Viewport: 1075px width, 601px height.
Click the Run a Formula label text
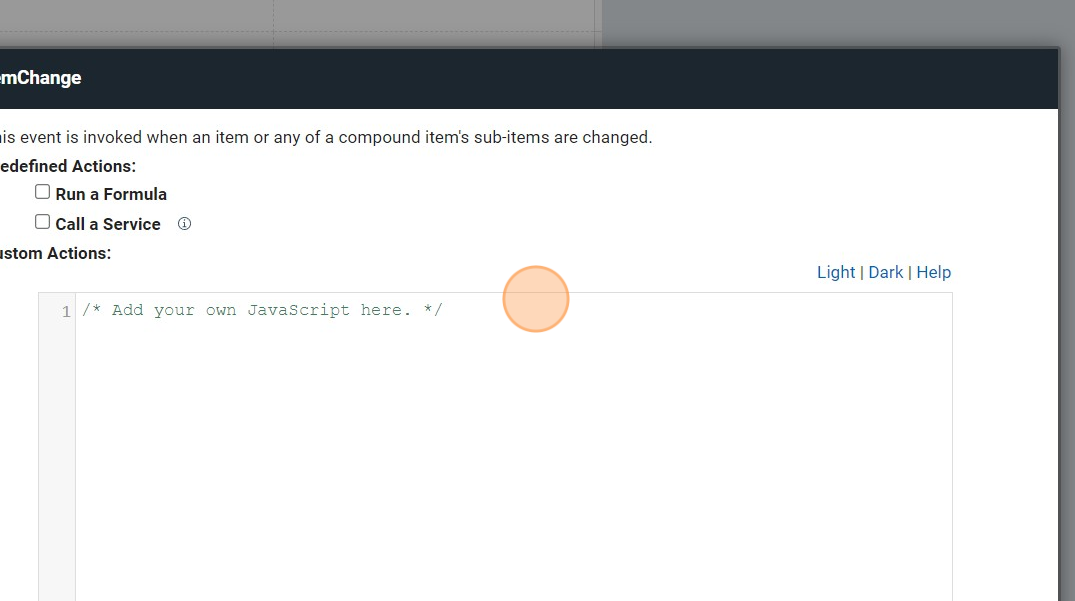tap(111, 194)
